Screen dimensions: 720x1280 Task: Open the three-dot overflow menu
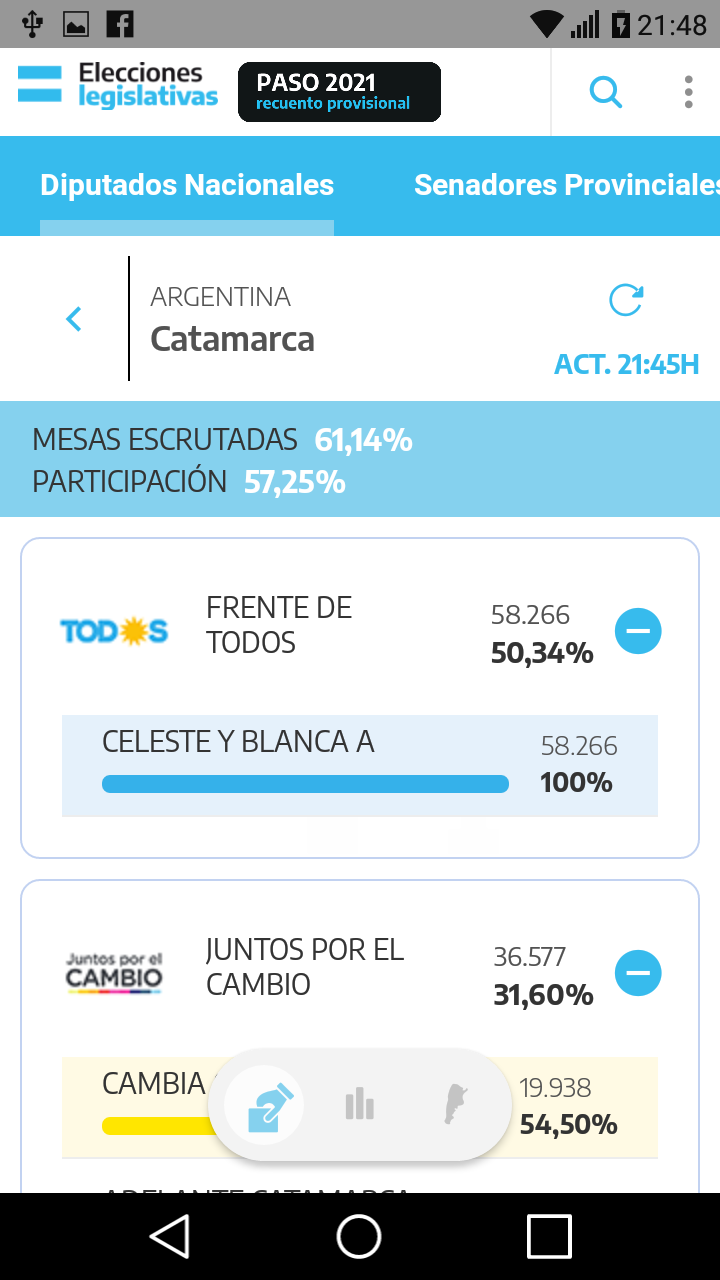tap(688, 92)
